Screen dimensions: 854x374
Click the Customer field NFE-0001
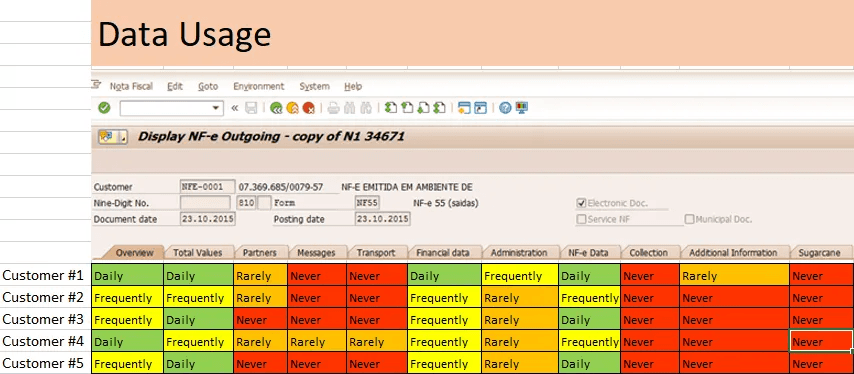[x=208, y=187]
